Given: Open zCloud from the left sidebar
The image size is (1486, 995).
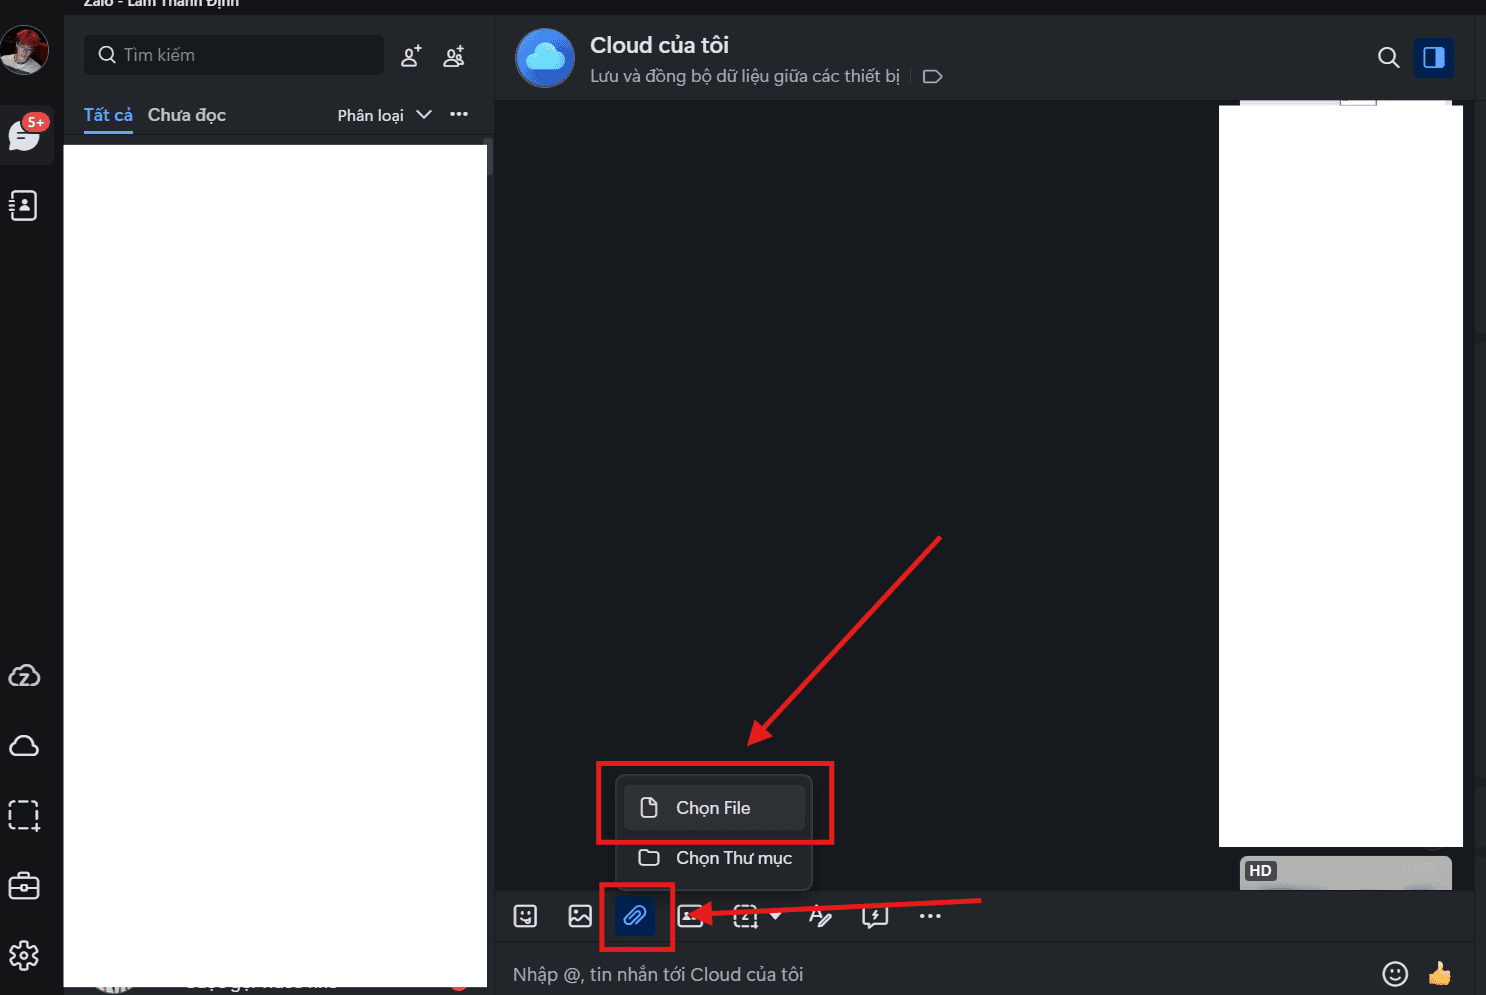Looking at the screenshot, I should pos(23,675).
